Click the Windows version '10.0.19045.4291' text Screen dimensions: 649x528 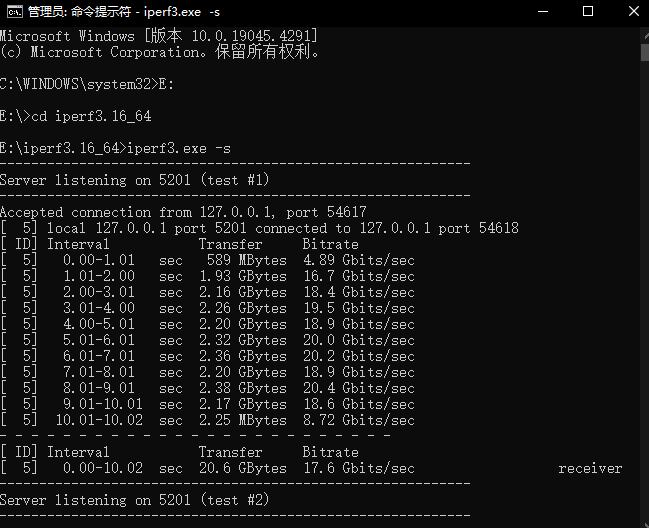coord(254,36)
